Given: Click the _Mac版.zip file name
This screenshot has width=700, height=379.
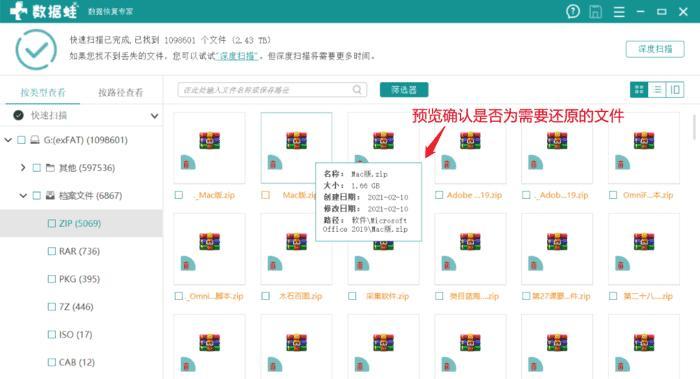Looking at the screenshot, I should pos(214,195).
